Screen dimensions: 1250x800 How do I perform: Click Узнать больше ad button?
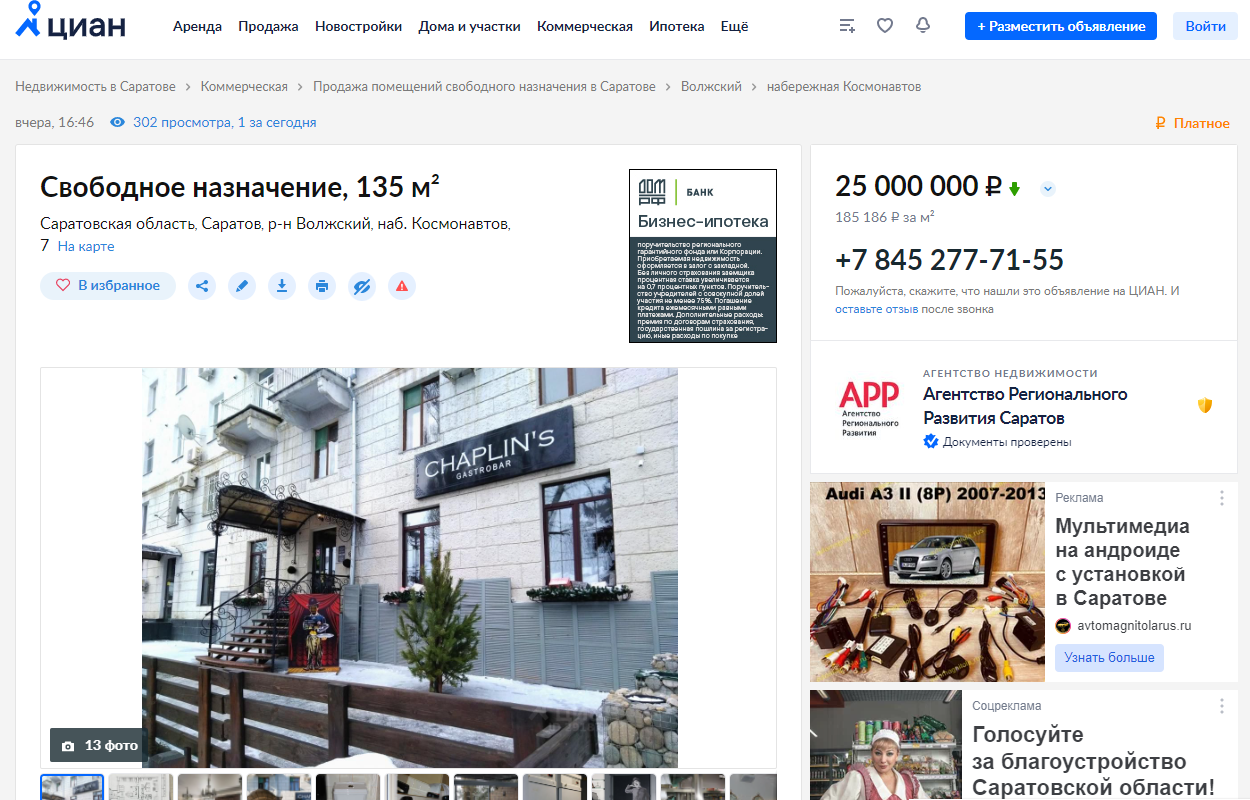pyautogui.click(x=1109, y=658)
